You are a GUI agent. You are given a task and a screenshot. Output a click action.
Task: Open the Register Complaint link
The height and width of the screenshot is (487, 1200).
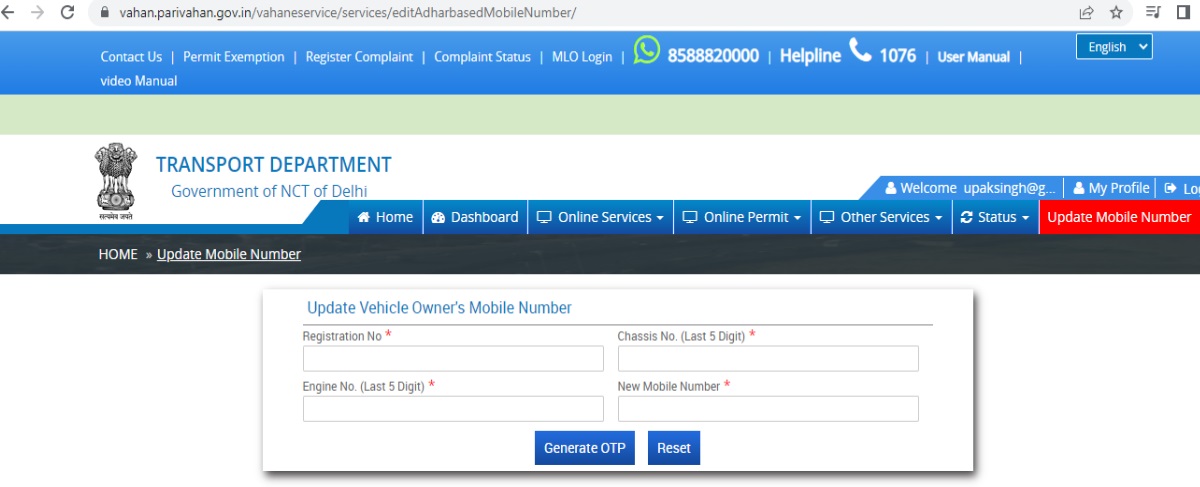pyautogui.click(x=359, y=57)
